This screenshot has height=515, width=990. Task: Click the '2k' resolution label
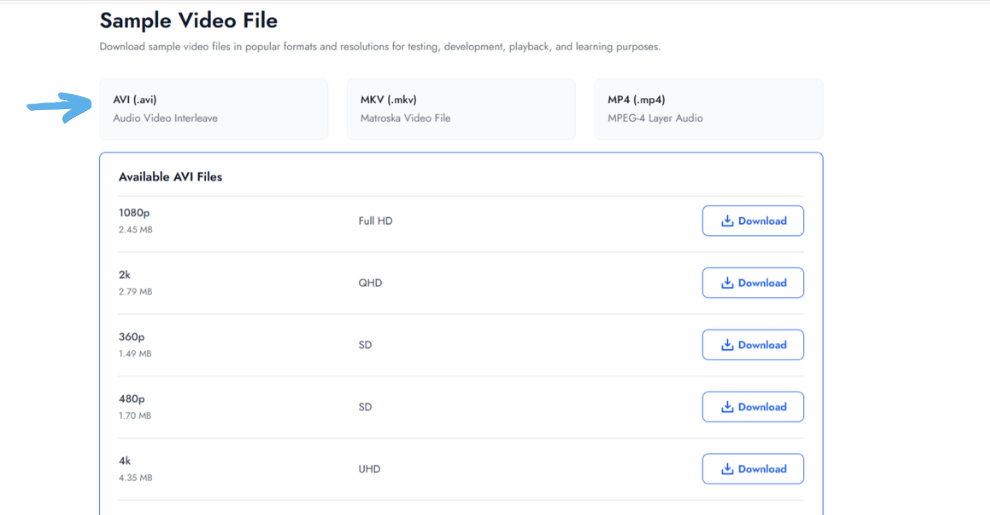click(124, 275)
